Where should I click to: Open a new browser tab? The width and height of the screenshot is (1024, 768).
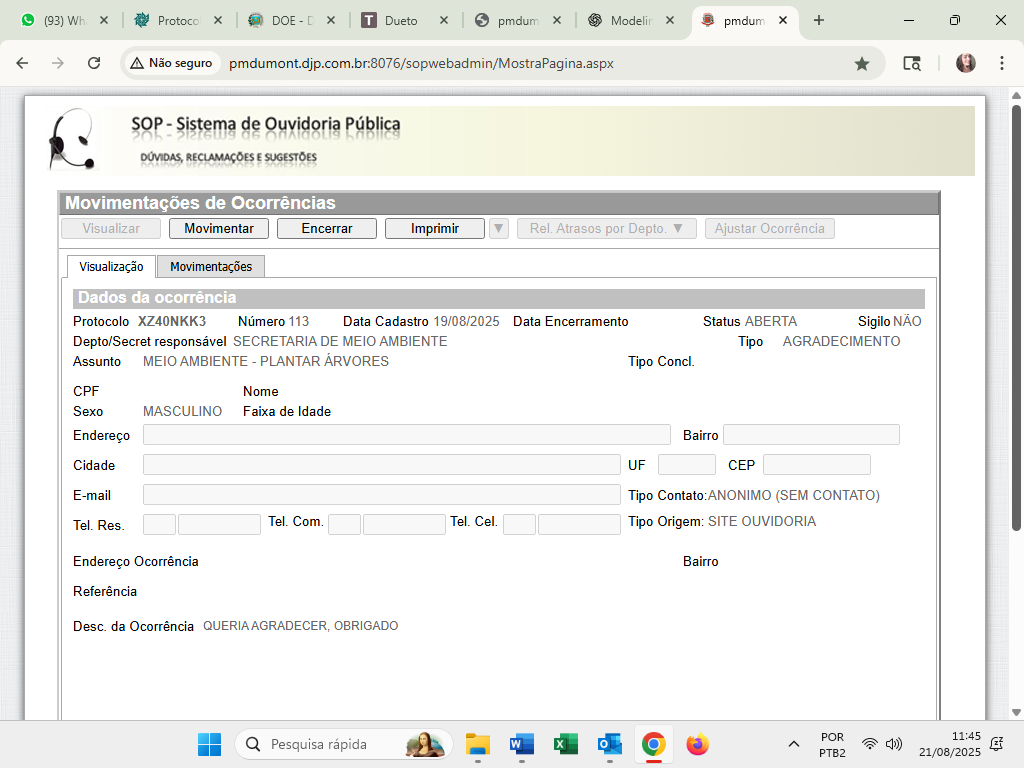[819, 20]
